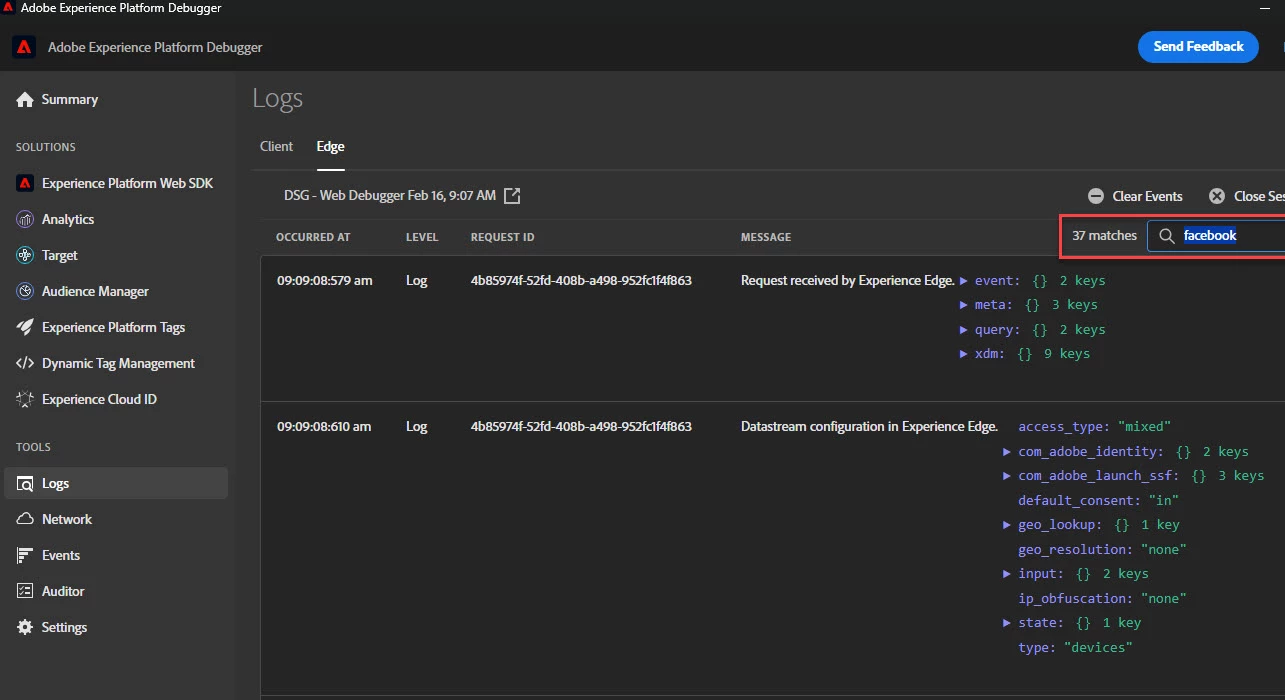Click 'Request received by Experience Edge.' message
This screenshot has height=700, width=1285.
click(848, 281)
